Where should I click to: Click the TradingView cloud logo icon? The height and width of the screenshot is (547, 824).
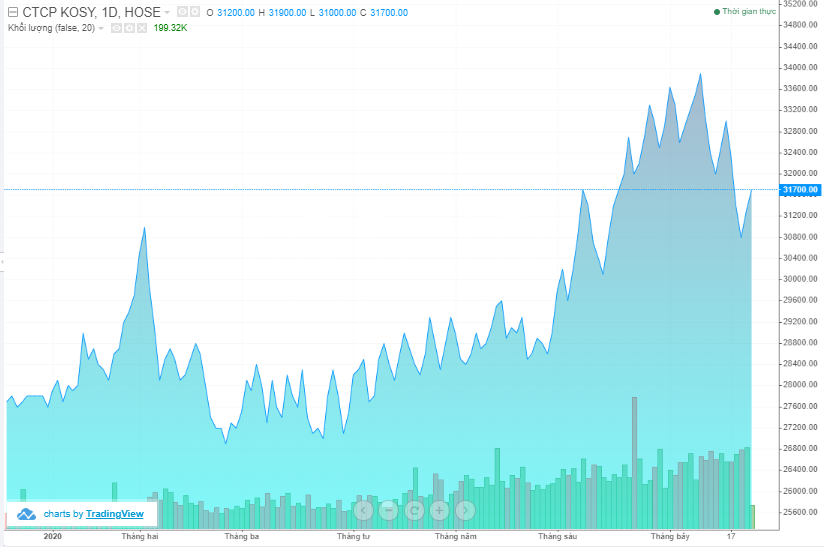pos(26,514)
